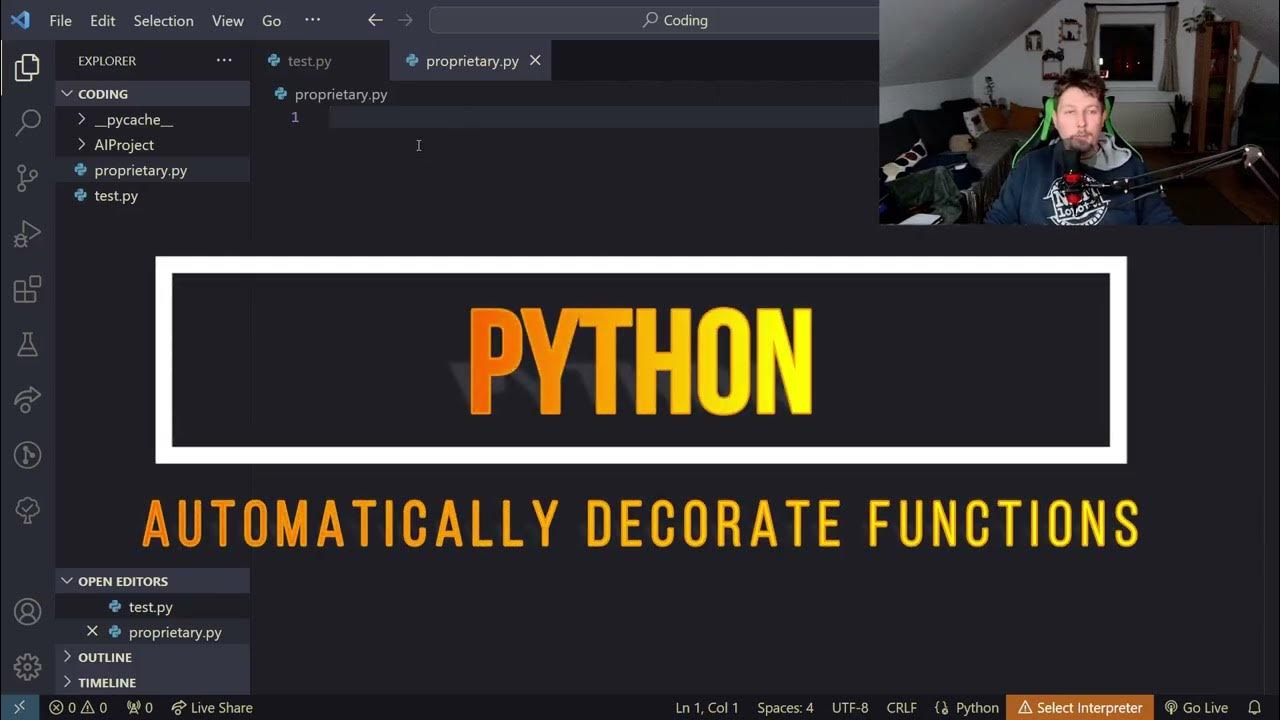Click the ports forwarded status item
The image size is (1280, 720).
[140, 707]
